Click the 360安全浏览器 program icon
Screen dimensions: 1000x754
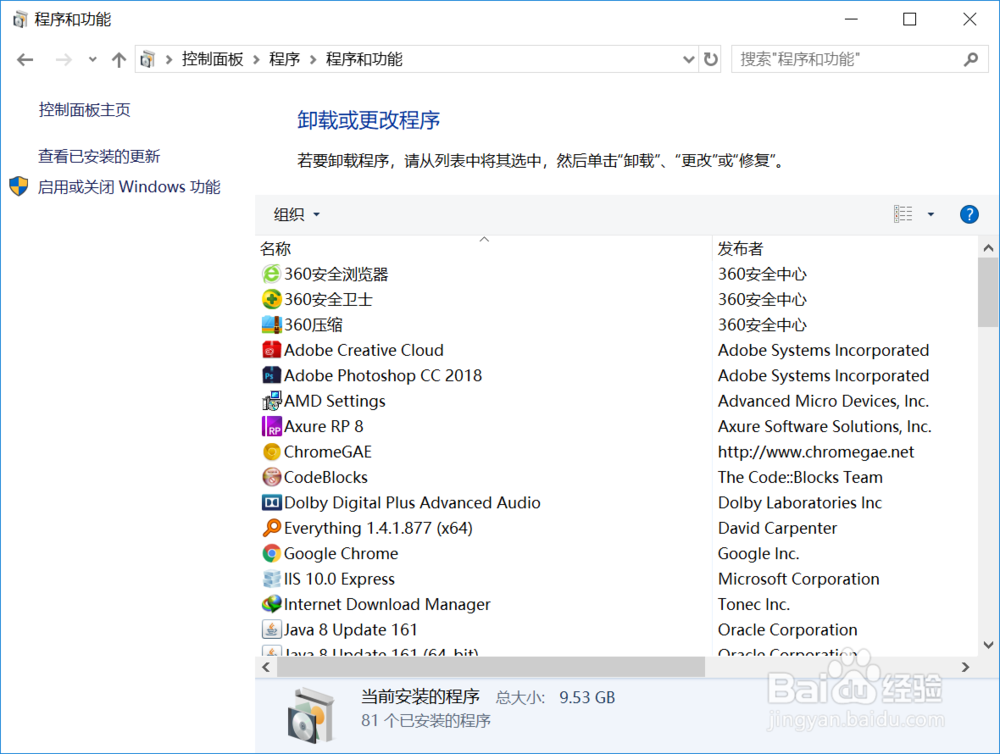[x=272, y=274]
